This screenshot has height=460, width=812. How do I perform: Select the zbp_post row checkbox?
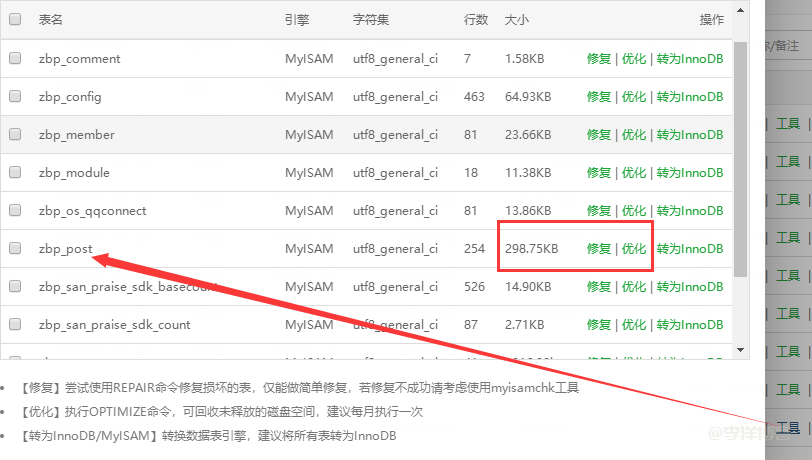tap(15, 249)
